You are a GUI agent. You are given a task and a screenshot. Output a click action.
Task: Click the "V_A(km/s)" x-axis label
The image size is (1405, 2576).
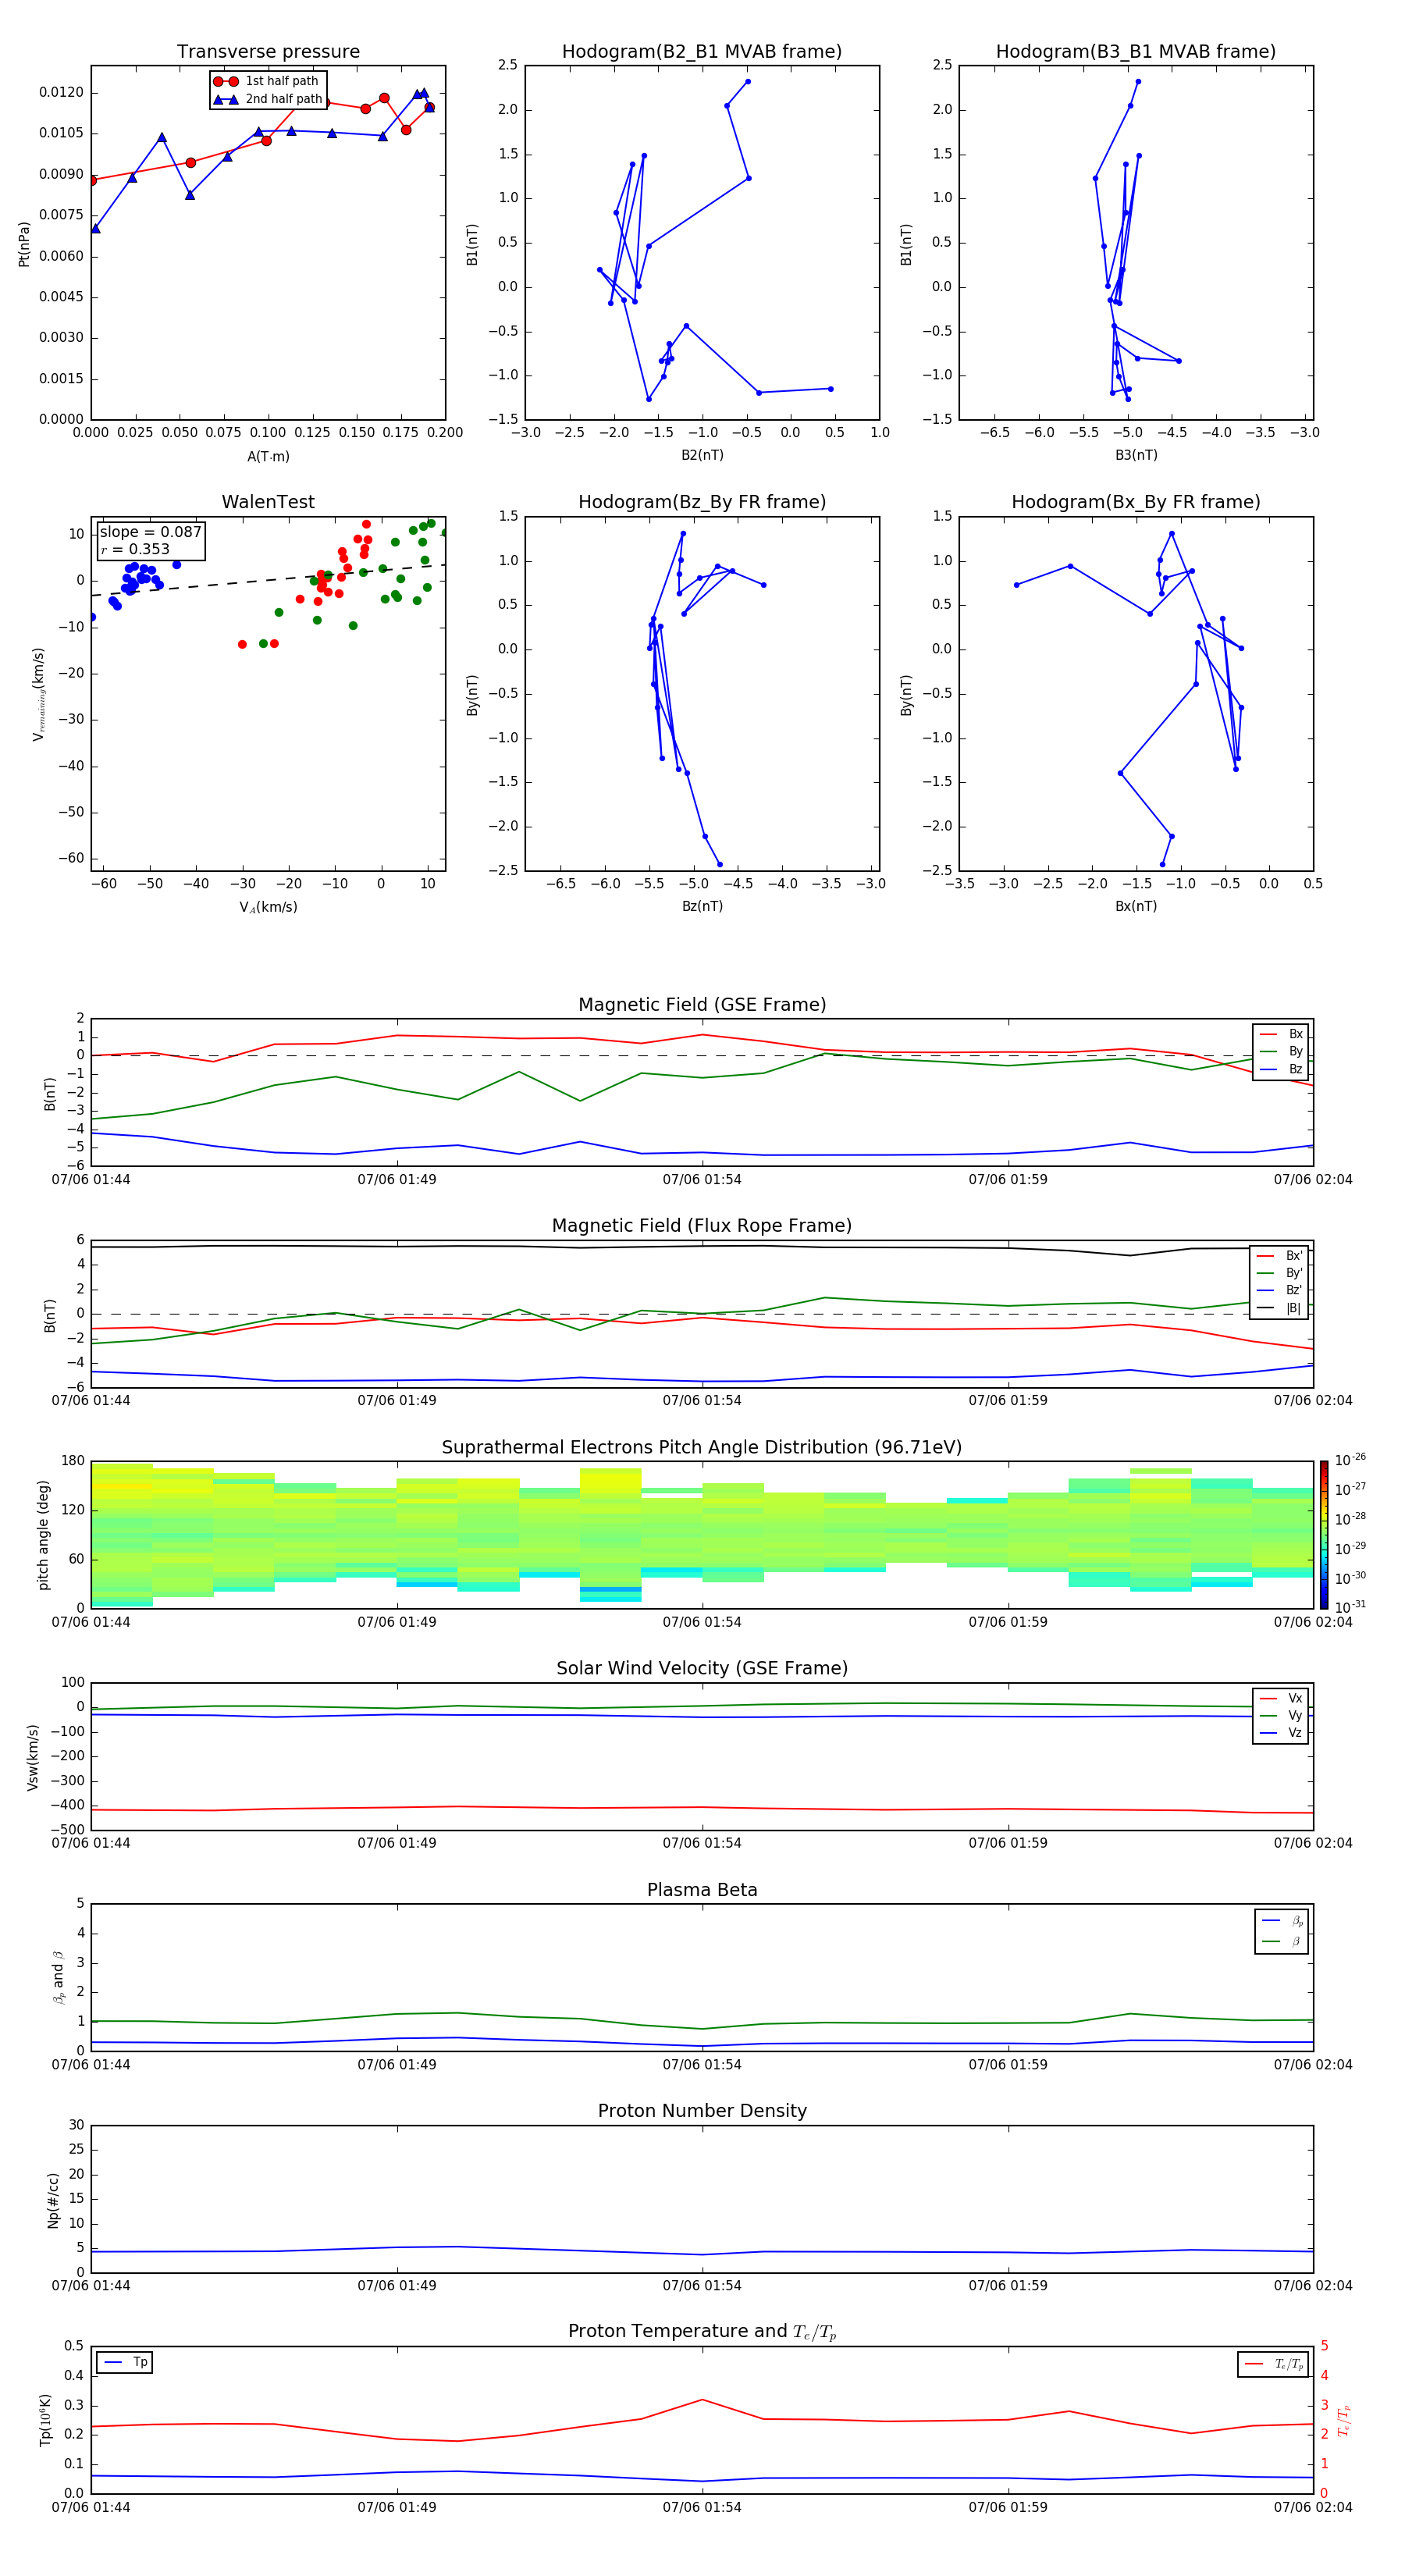pyautogui.click(x=268, y=908)
